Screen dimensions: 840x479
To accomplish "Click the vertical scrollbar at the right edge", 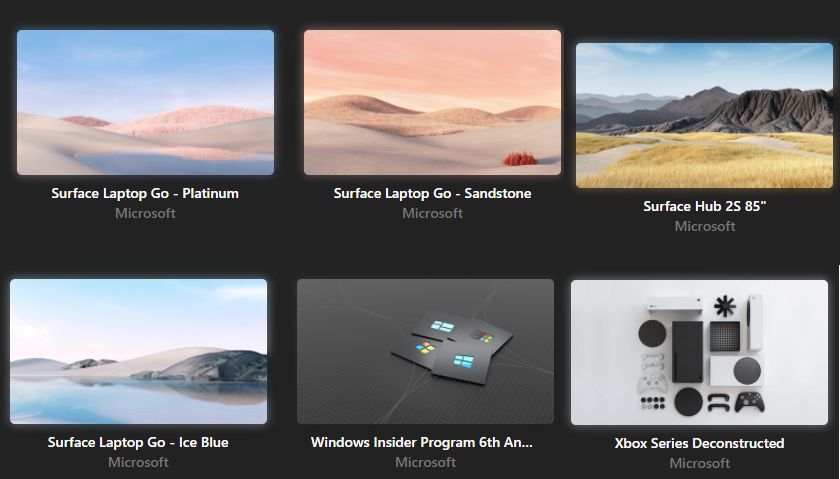I will point(838,372).
